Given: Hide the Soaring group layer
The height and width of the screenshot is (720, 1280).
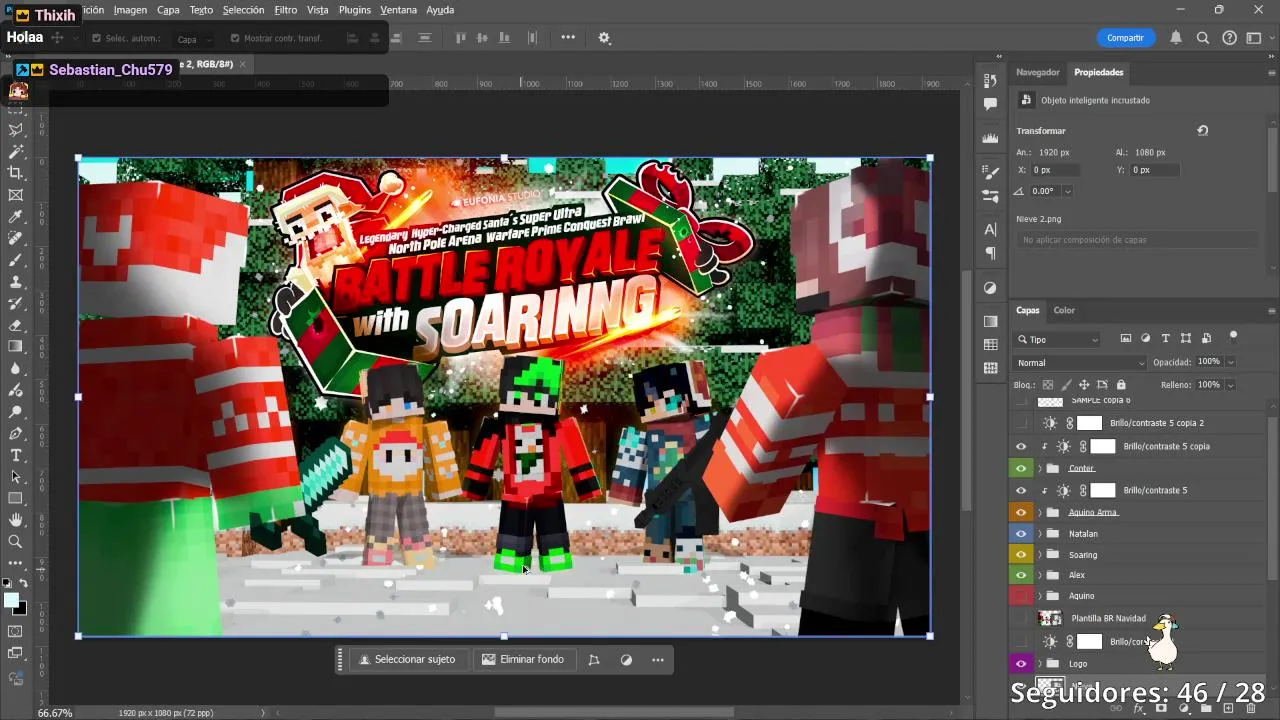Looking at the screenshot, I should (1021, 554).
